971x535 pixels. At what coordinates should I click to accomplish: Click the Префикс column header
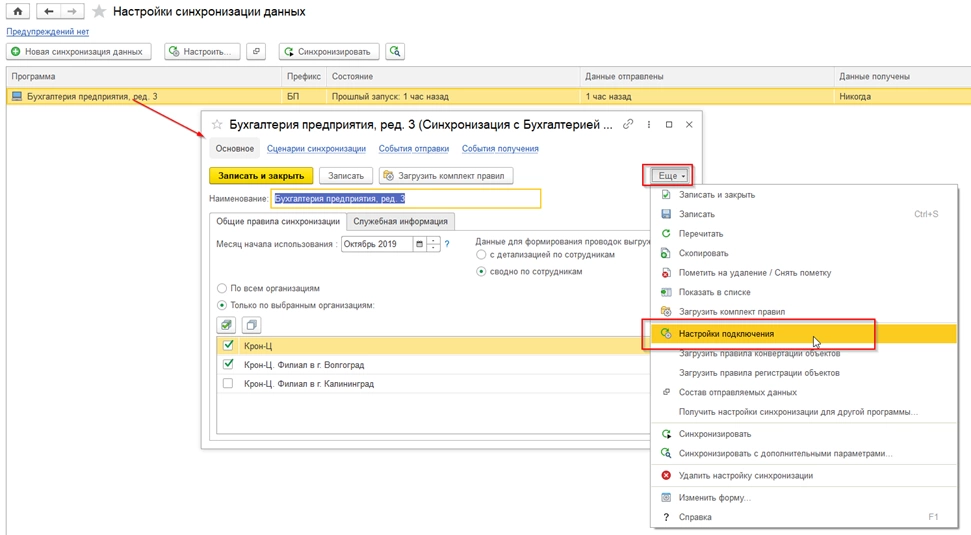(304, 76)
